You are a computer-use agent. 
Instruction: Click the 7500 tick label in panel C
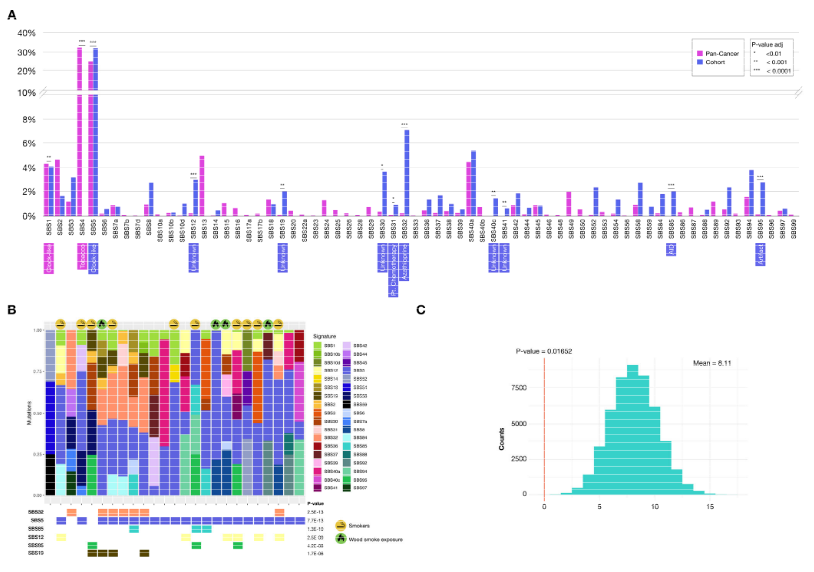click(519, 388)
